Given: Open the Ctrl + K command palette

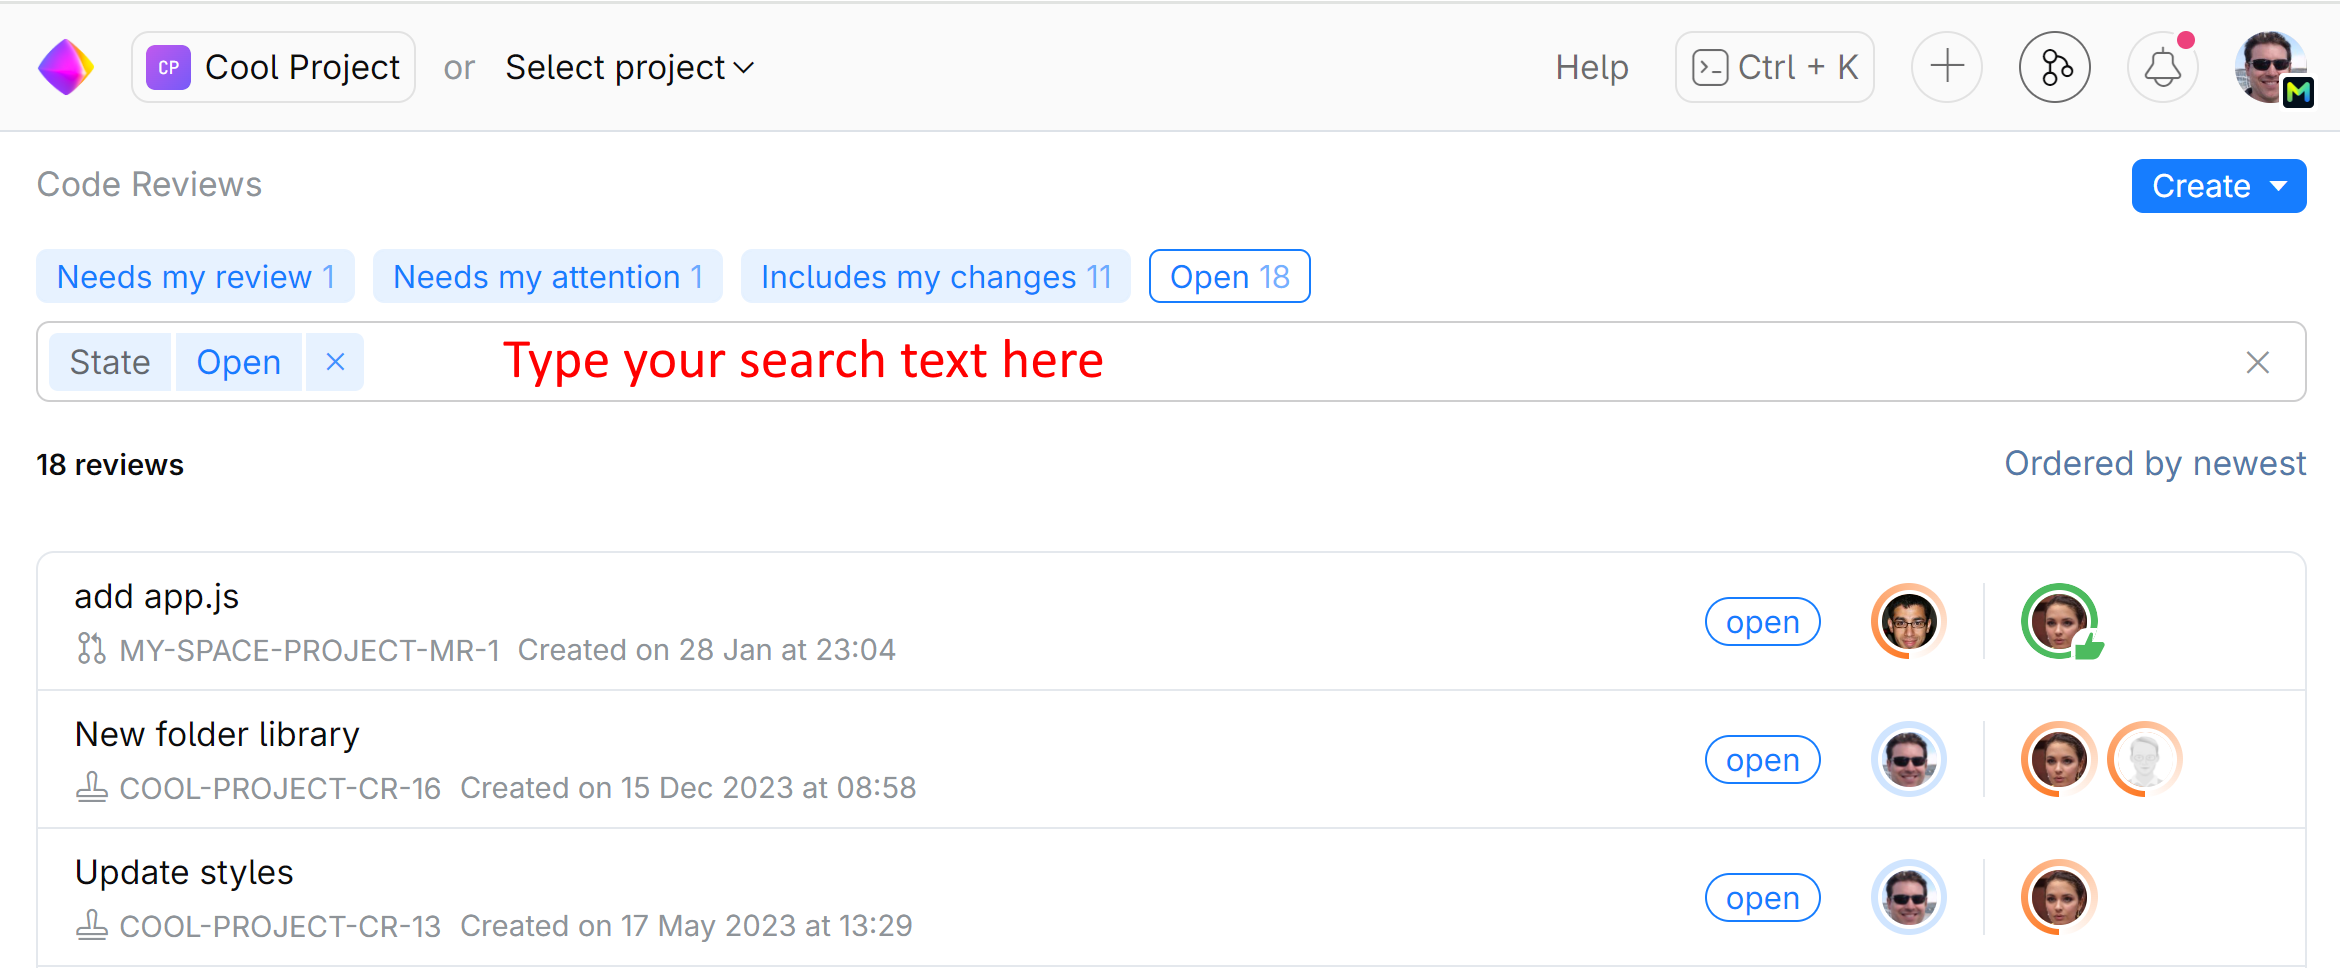Looking at the screenshot, I should coord(1774,66).
